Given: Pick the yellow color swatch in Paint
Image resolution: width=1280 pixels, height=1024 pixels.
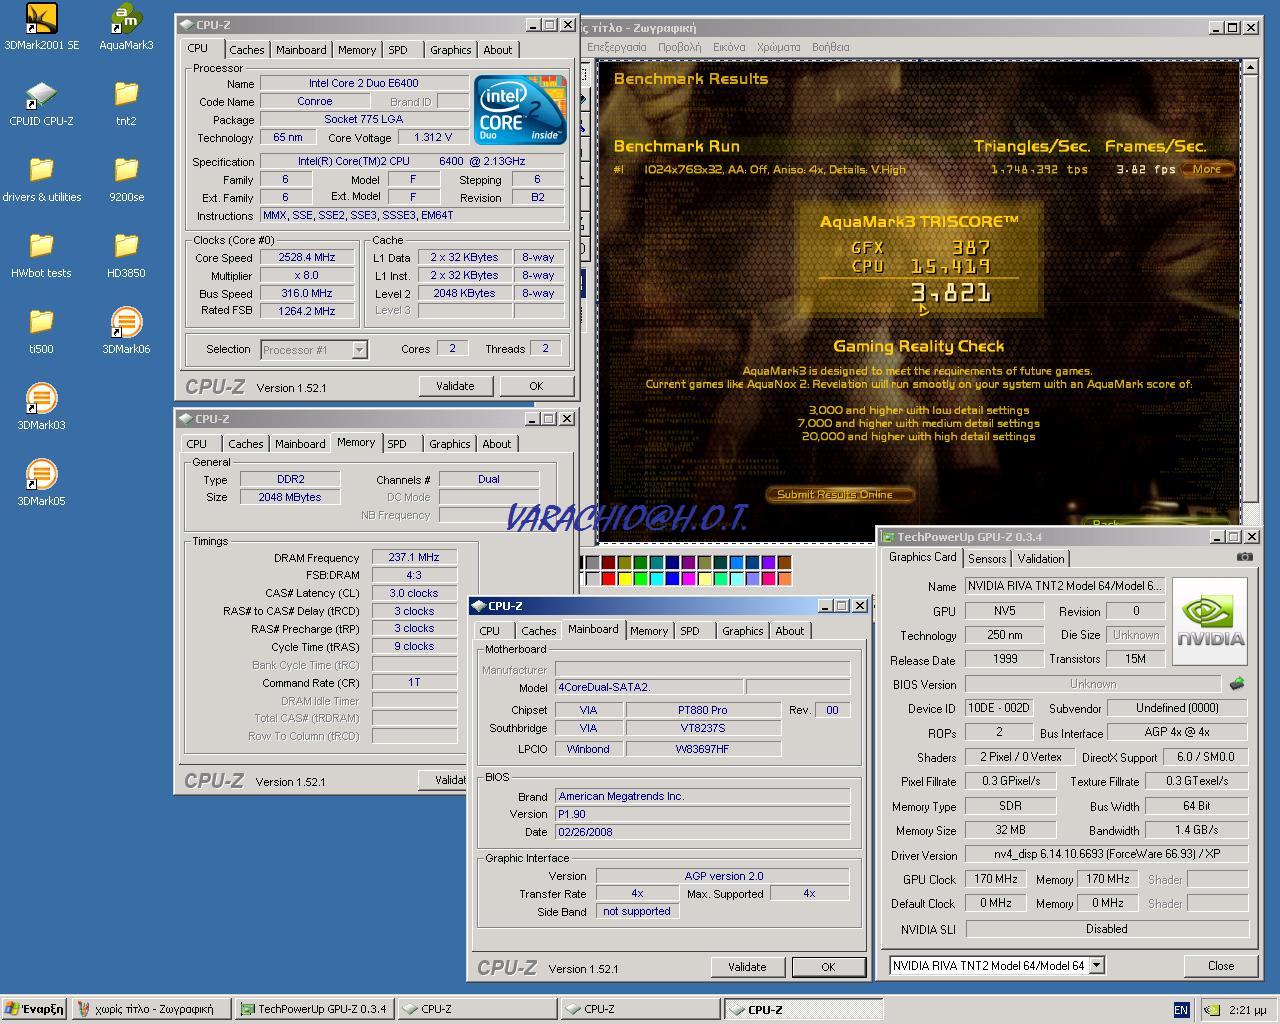Looking at the screenshot, I should coord(624,578).
